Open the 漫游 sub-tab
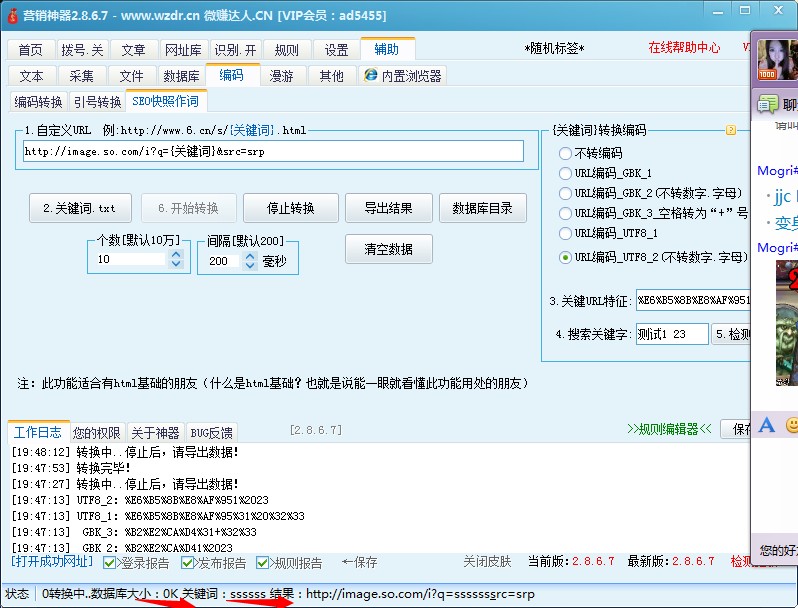The width and height of the screenshot is (798, 608). [x=282, y=76]
